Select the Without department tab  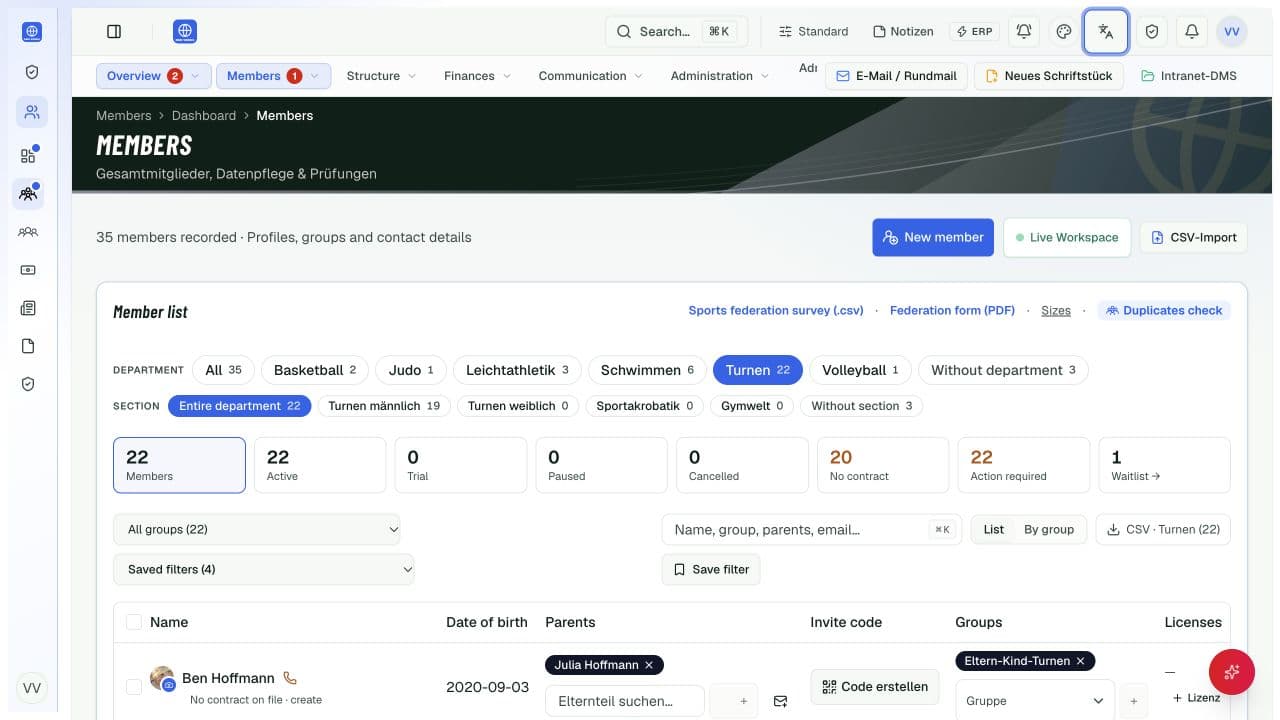(x=1003, y=370)
